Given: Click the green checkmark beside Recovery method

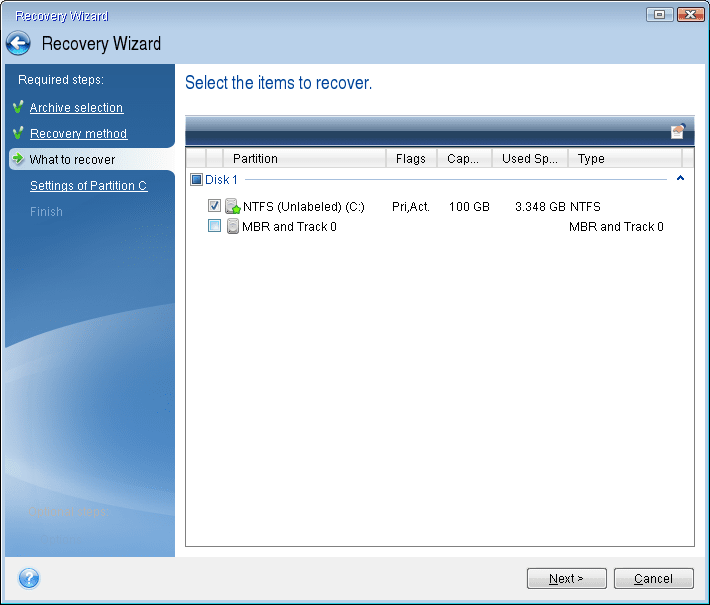Looking at the screenshot, I should [17, 134].
